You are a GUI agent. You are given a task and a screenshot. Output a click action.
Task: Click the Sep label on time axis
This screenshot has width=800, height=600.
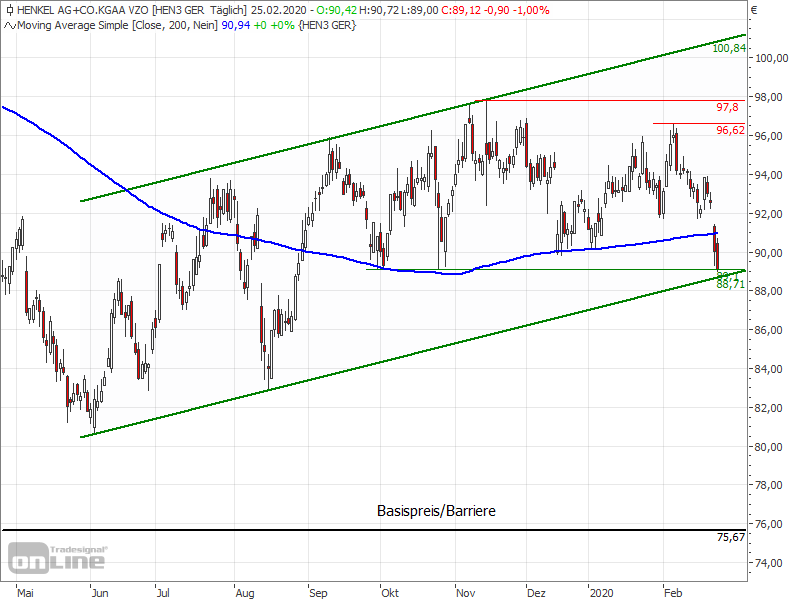coord(318,593)
